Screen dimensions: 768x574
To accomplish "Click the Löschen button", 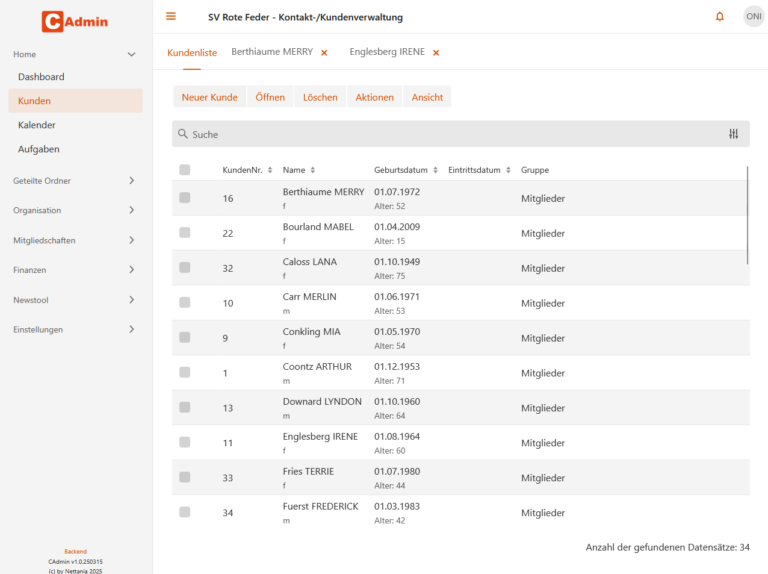I will click(320, 97).
